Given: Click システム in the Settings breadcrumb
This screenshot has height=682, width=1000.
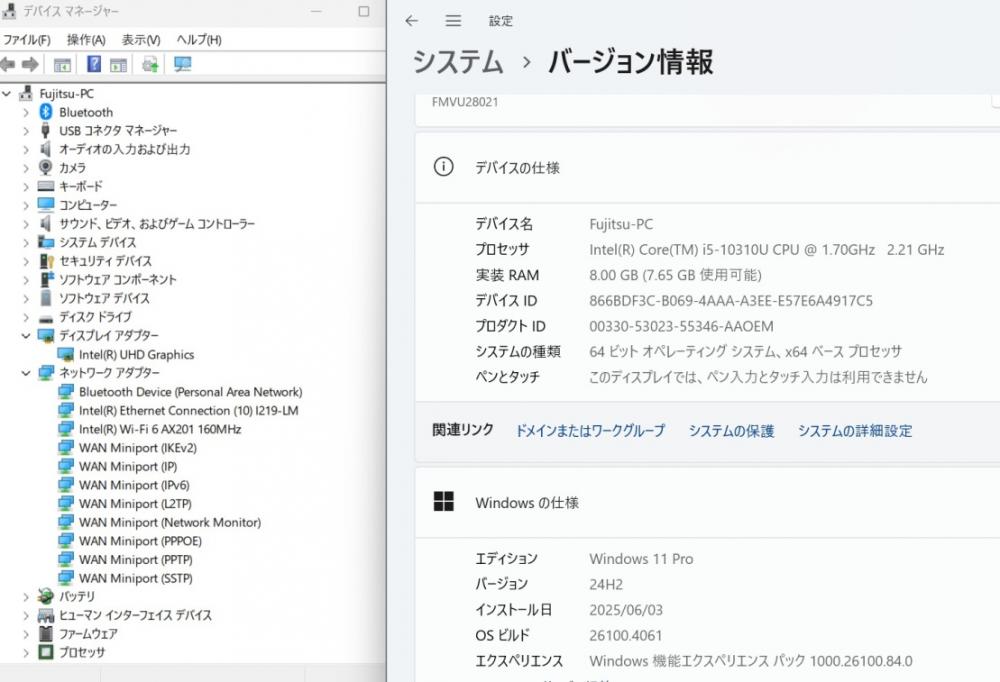Looking at the screenshot, I should [458, 62].
